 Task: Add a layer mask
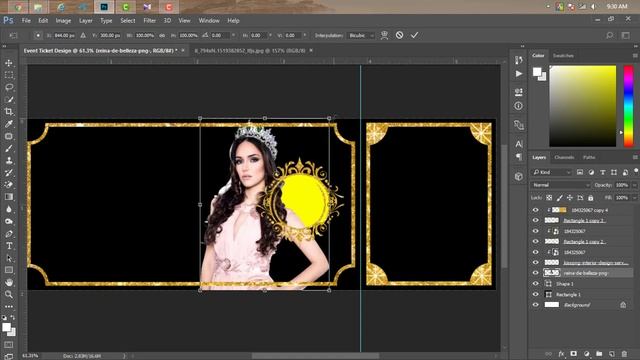click(573, 353)
